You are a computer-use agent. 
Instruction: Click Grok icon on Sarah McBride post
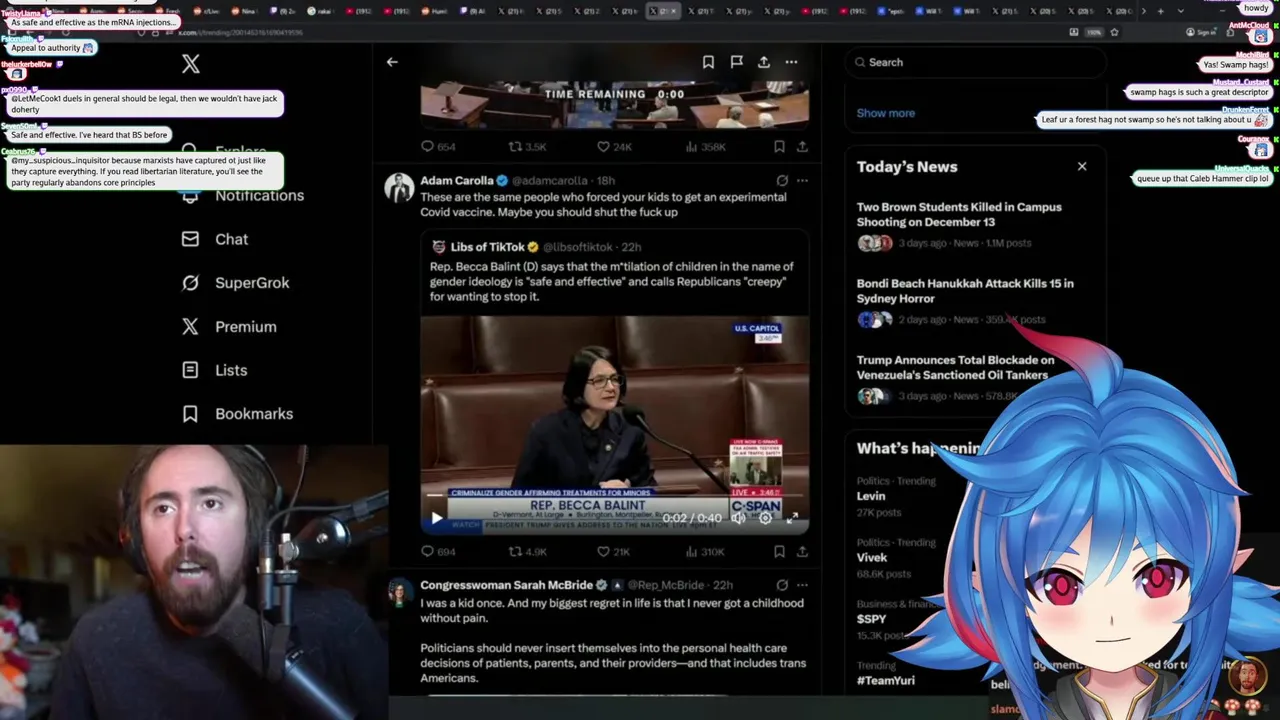tap(782, 585)
